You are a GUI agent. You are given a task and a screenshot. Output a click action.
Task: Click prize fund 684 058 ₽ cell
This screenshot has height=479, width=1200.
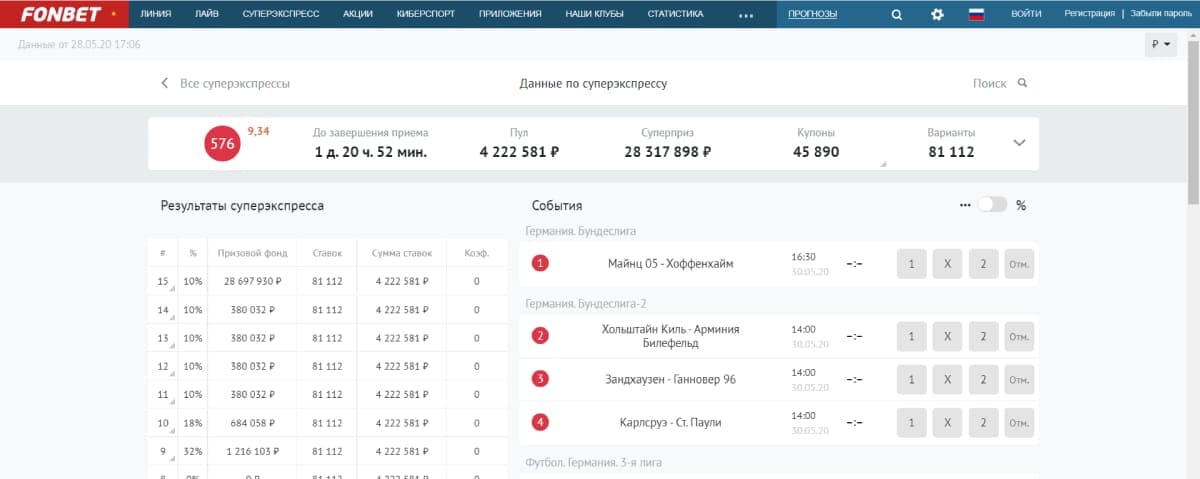tap(254, 422)
